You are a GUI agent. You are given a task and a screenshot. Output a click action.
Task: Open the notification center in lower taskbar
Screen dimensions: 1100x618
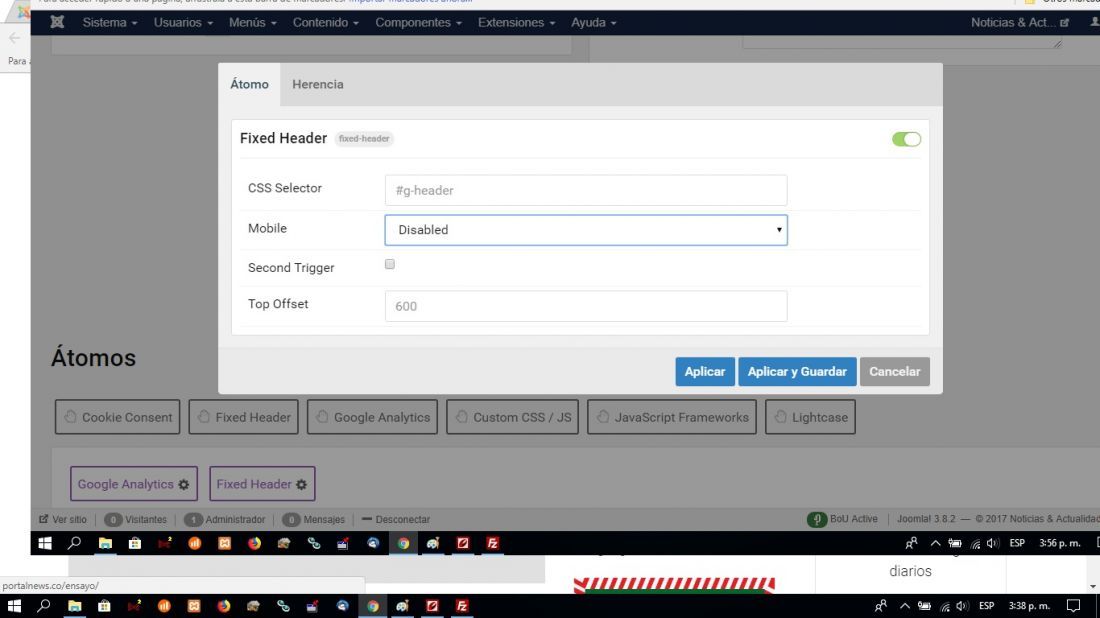1073,606
